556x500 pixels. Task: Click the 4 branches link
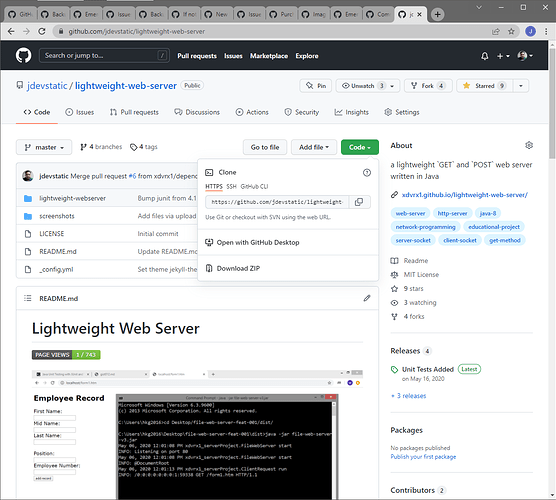101,147
